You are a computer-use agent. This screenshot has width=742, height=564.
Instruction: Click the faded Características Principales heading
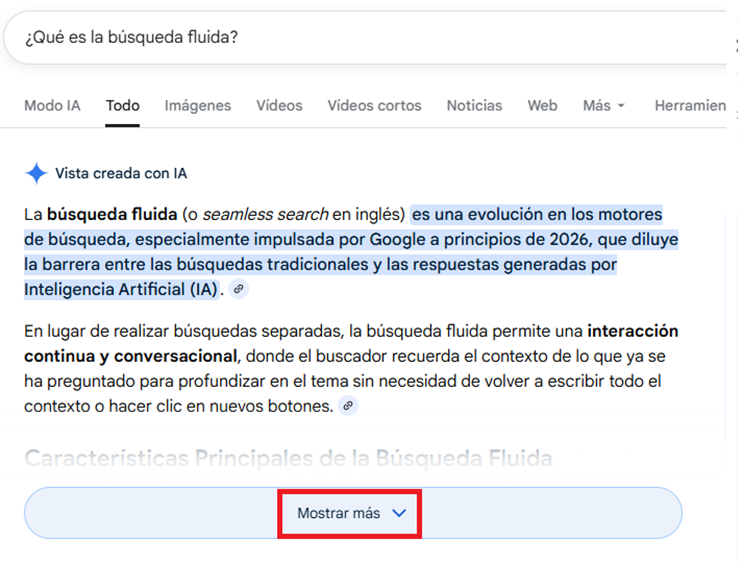pyautogui.click(x=288, y=459)
